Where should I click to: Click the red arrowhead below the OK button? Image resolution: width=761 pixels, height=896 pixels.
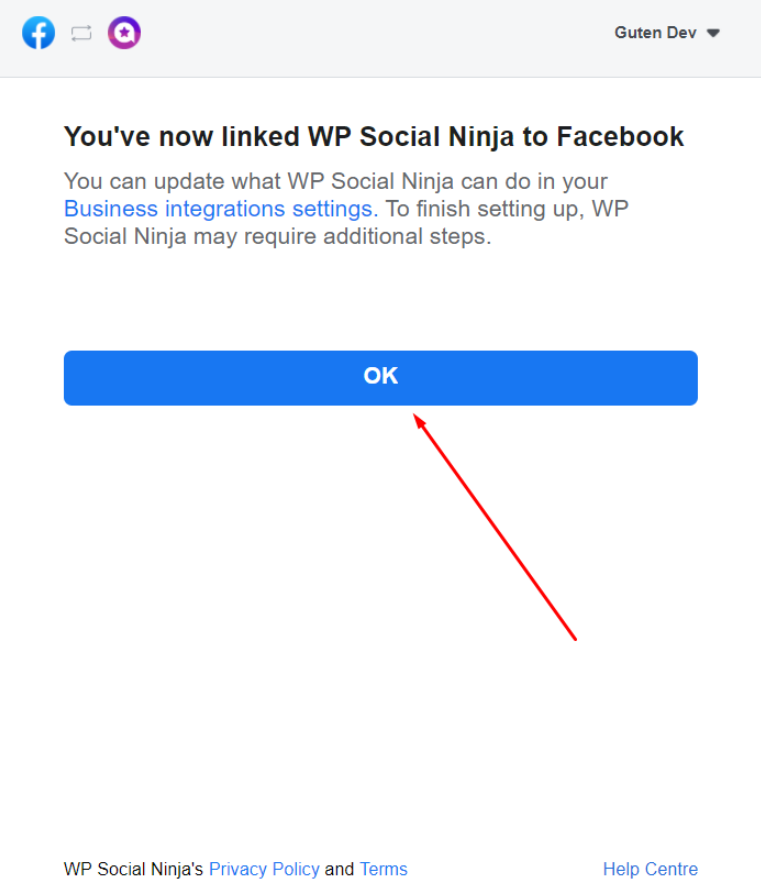point(420,422)
